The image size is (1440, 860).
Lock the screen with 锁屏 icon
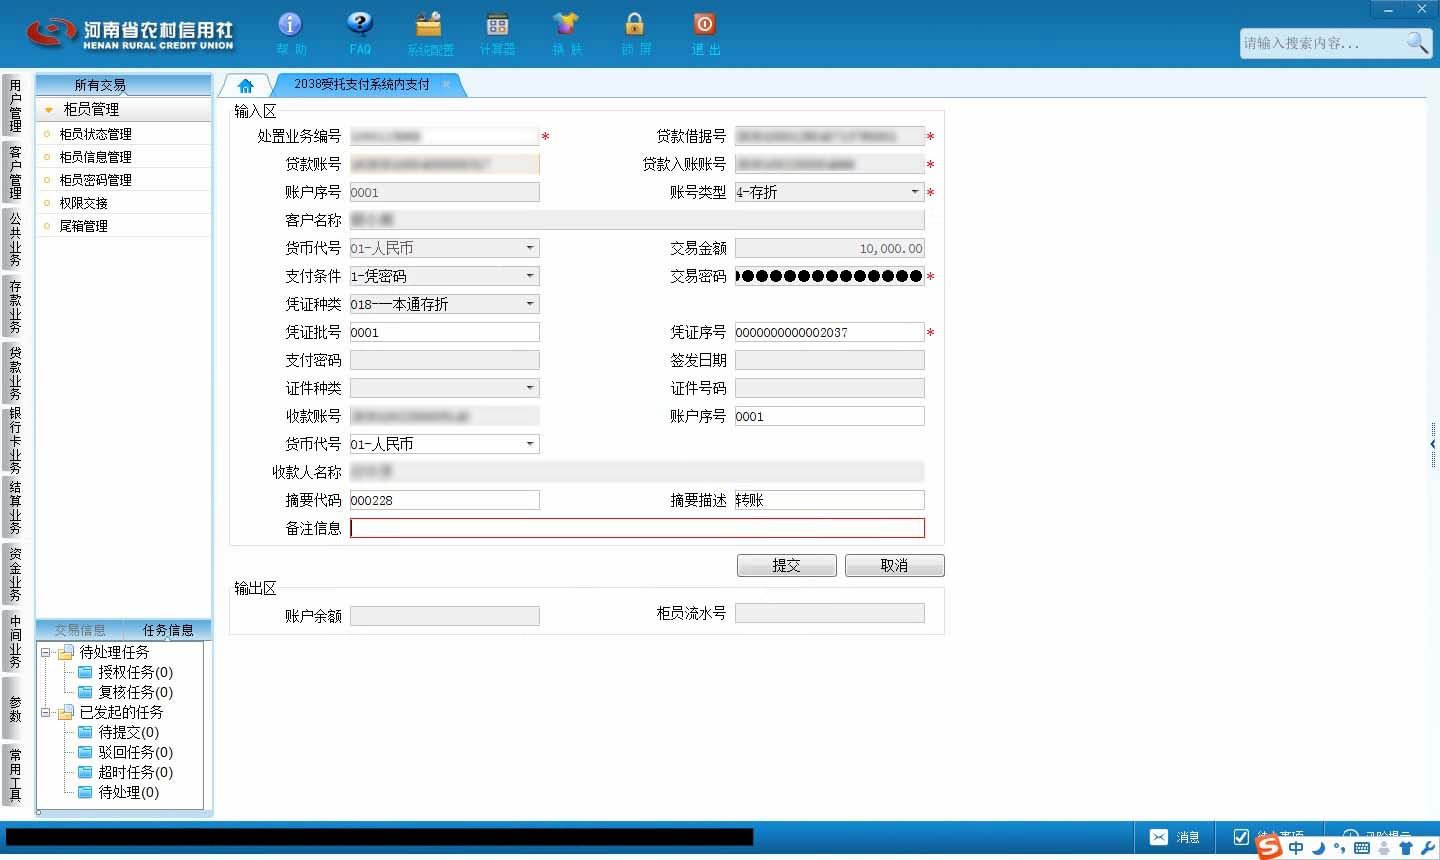634,24
